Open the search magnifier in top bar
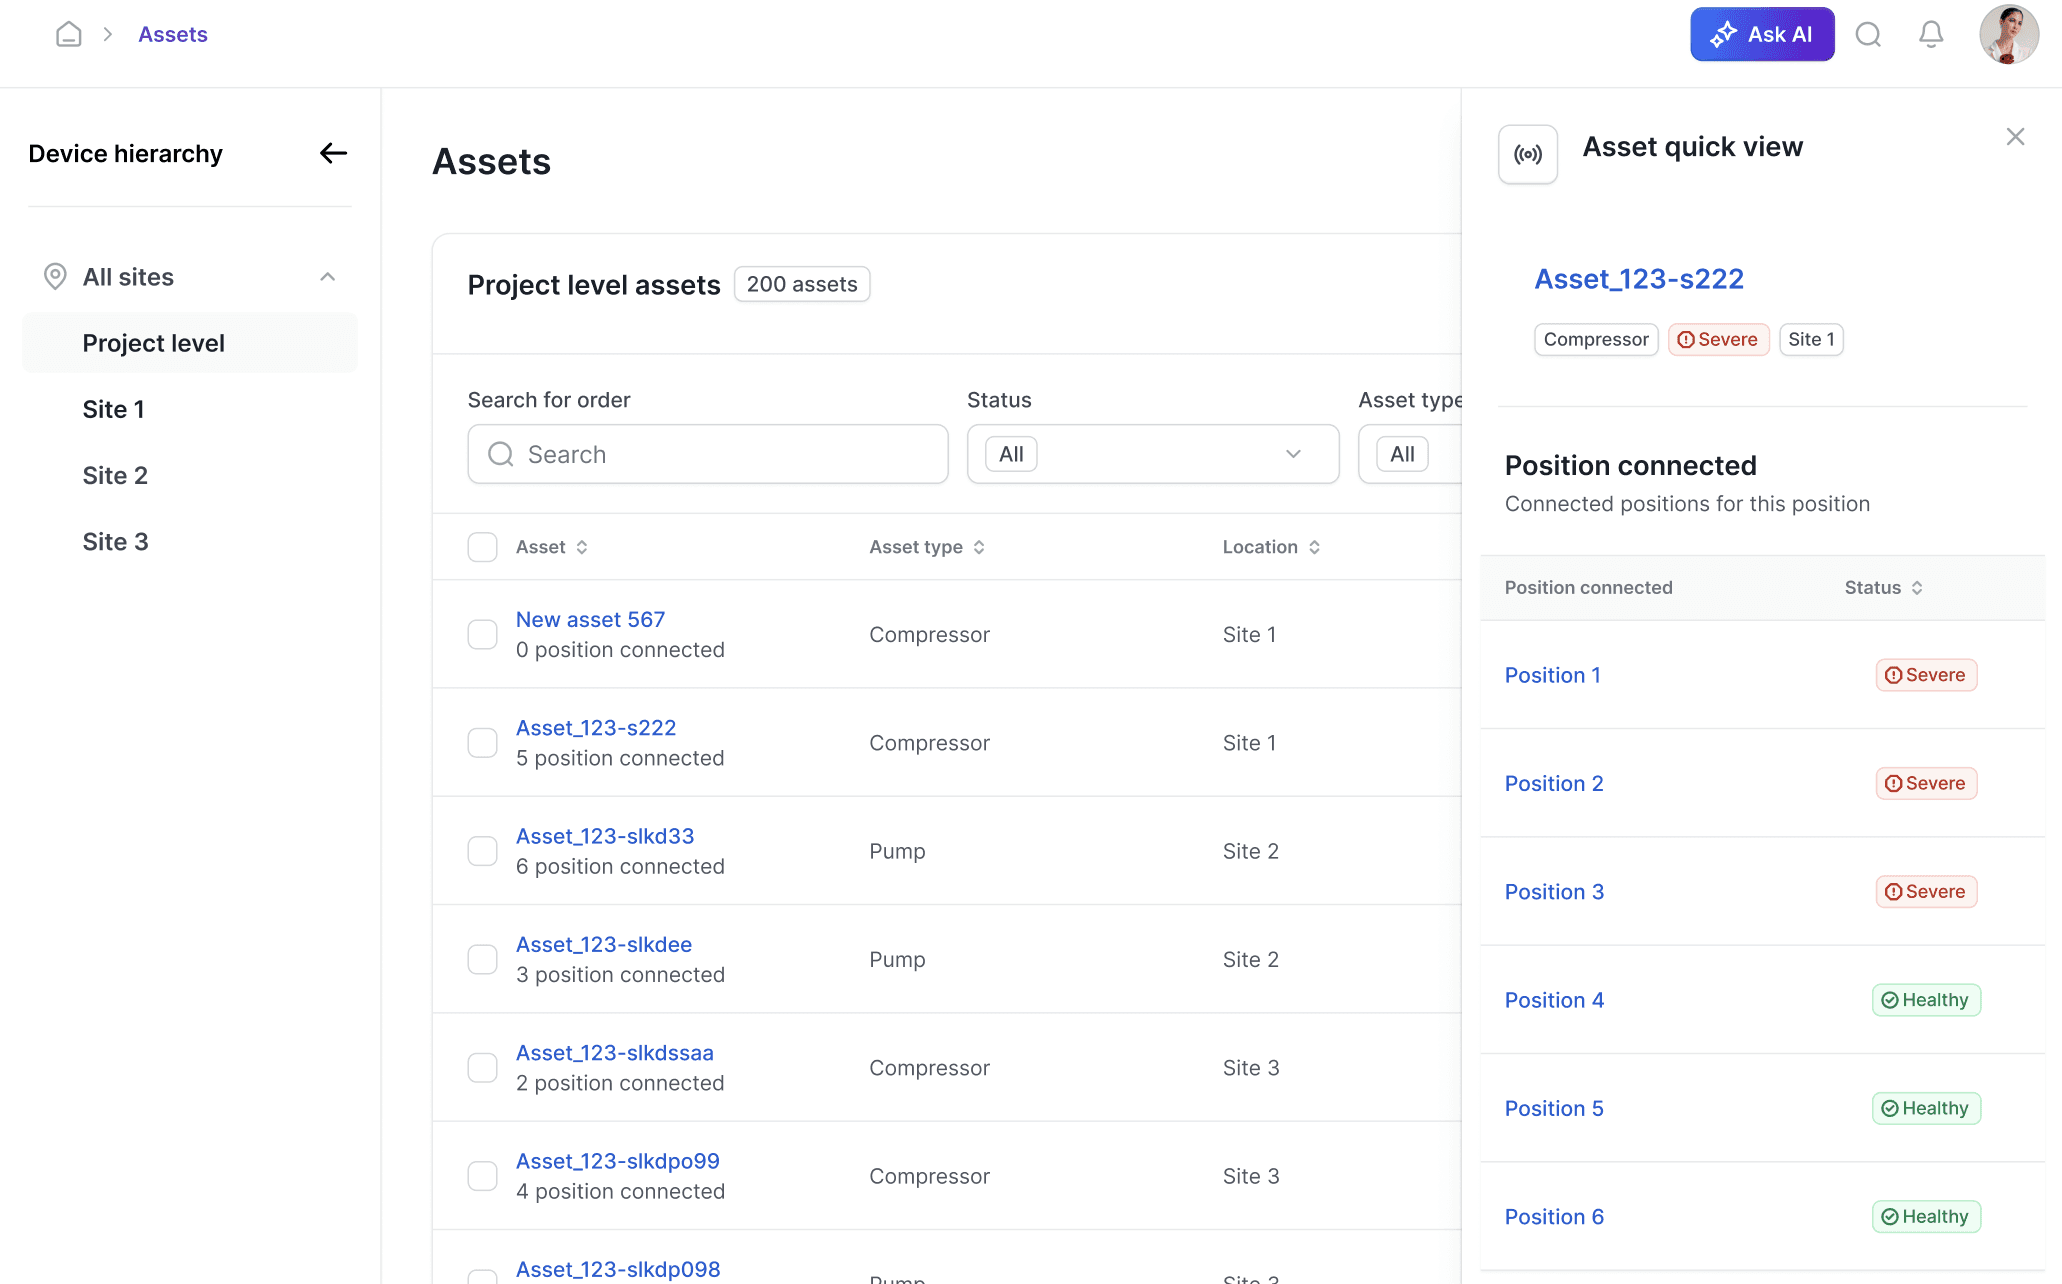 pyautogui.click(x=1868, y=35)
